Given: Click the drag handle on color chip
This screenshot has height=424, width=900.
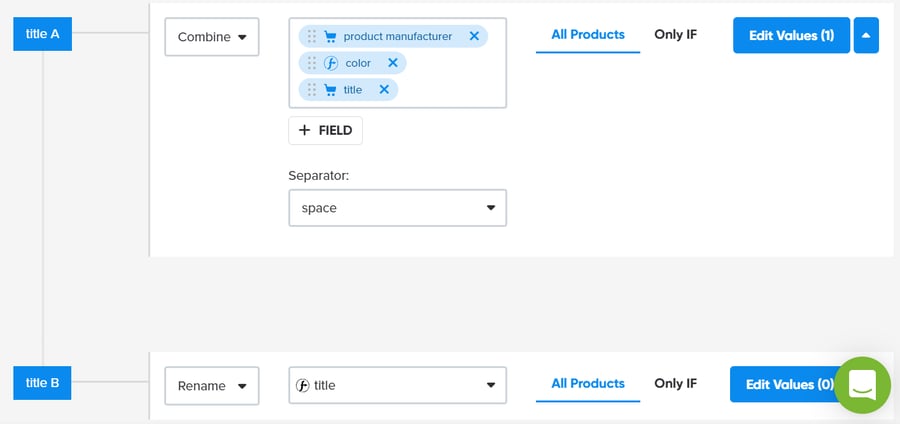Looking at the screenshot, I should [312, 63].
